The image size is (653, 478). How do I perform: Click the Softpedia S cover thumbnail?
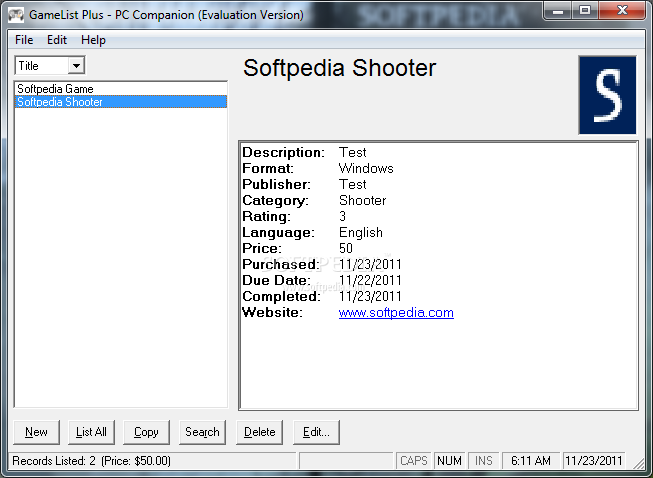point(608,95)
